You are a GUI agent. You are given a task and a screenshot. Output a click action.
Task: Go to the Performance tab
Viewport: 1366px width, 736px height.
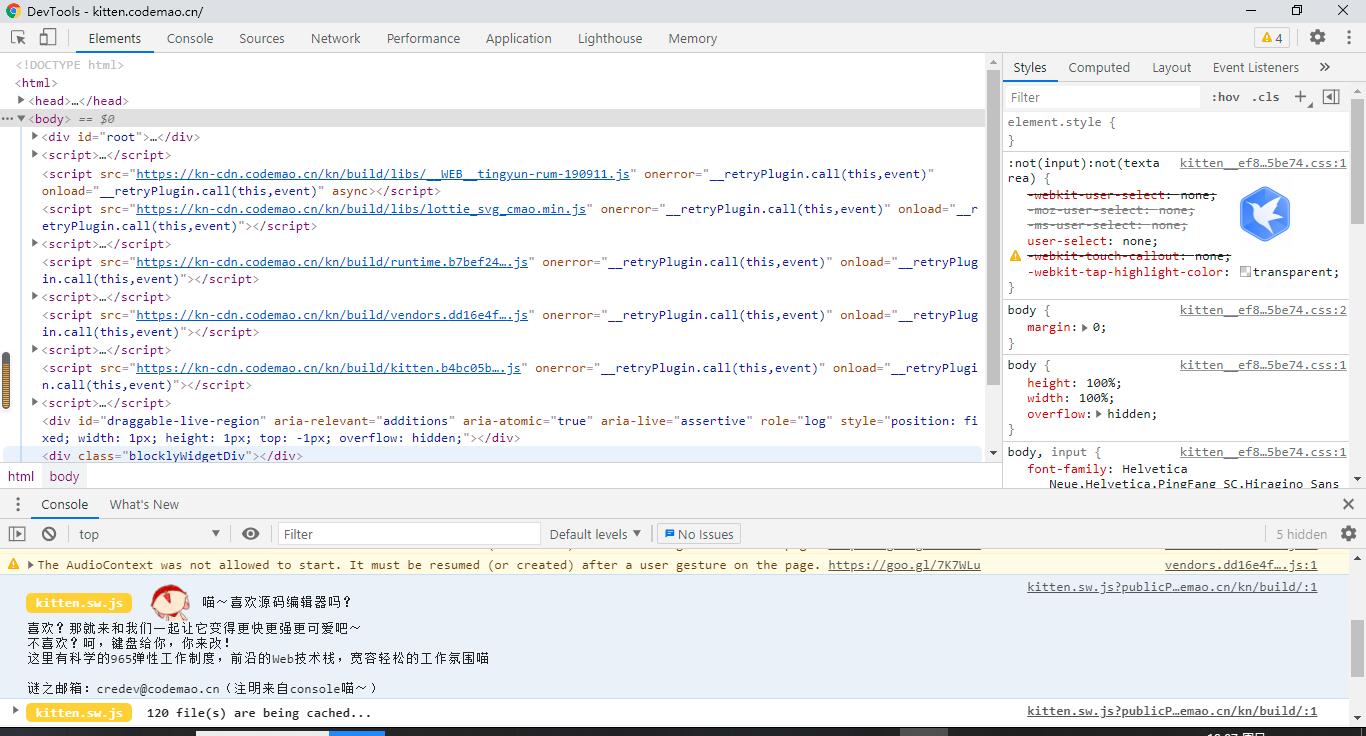click(x=424, y=38)
